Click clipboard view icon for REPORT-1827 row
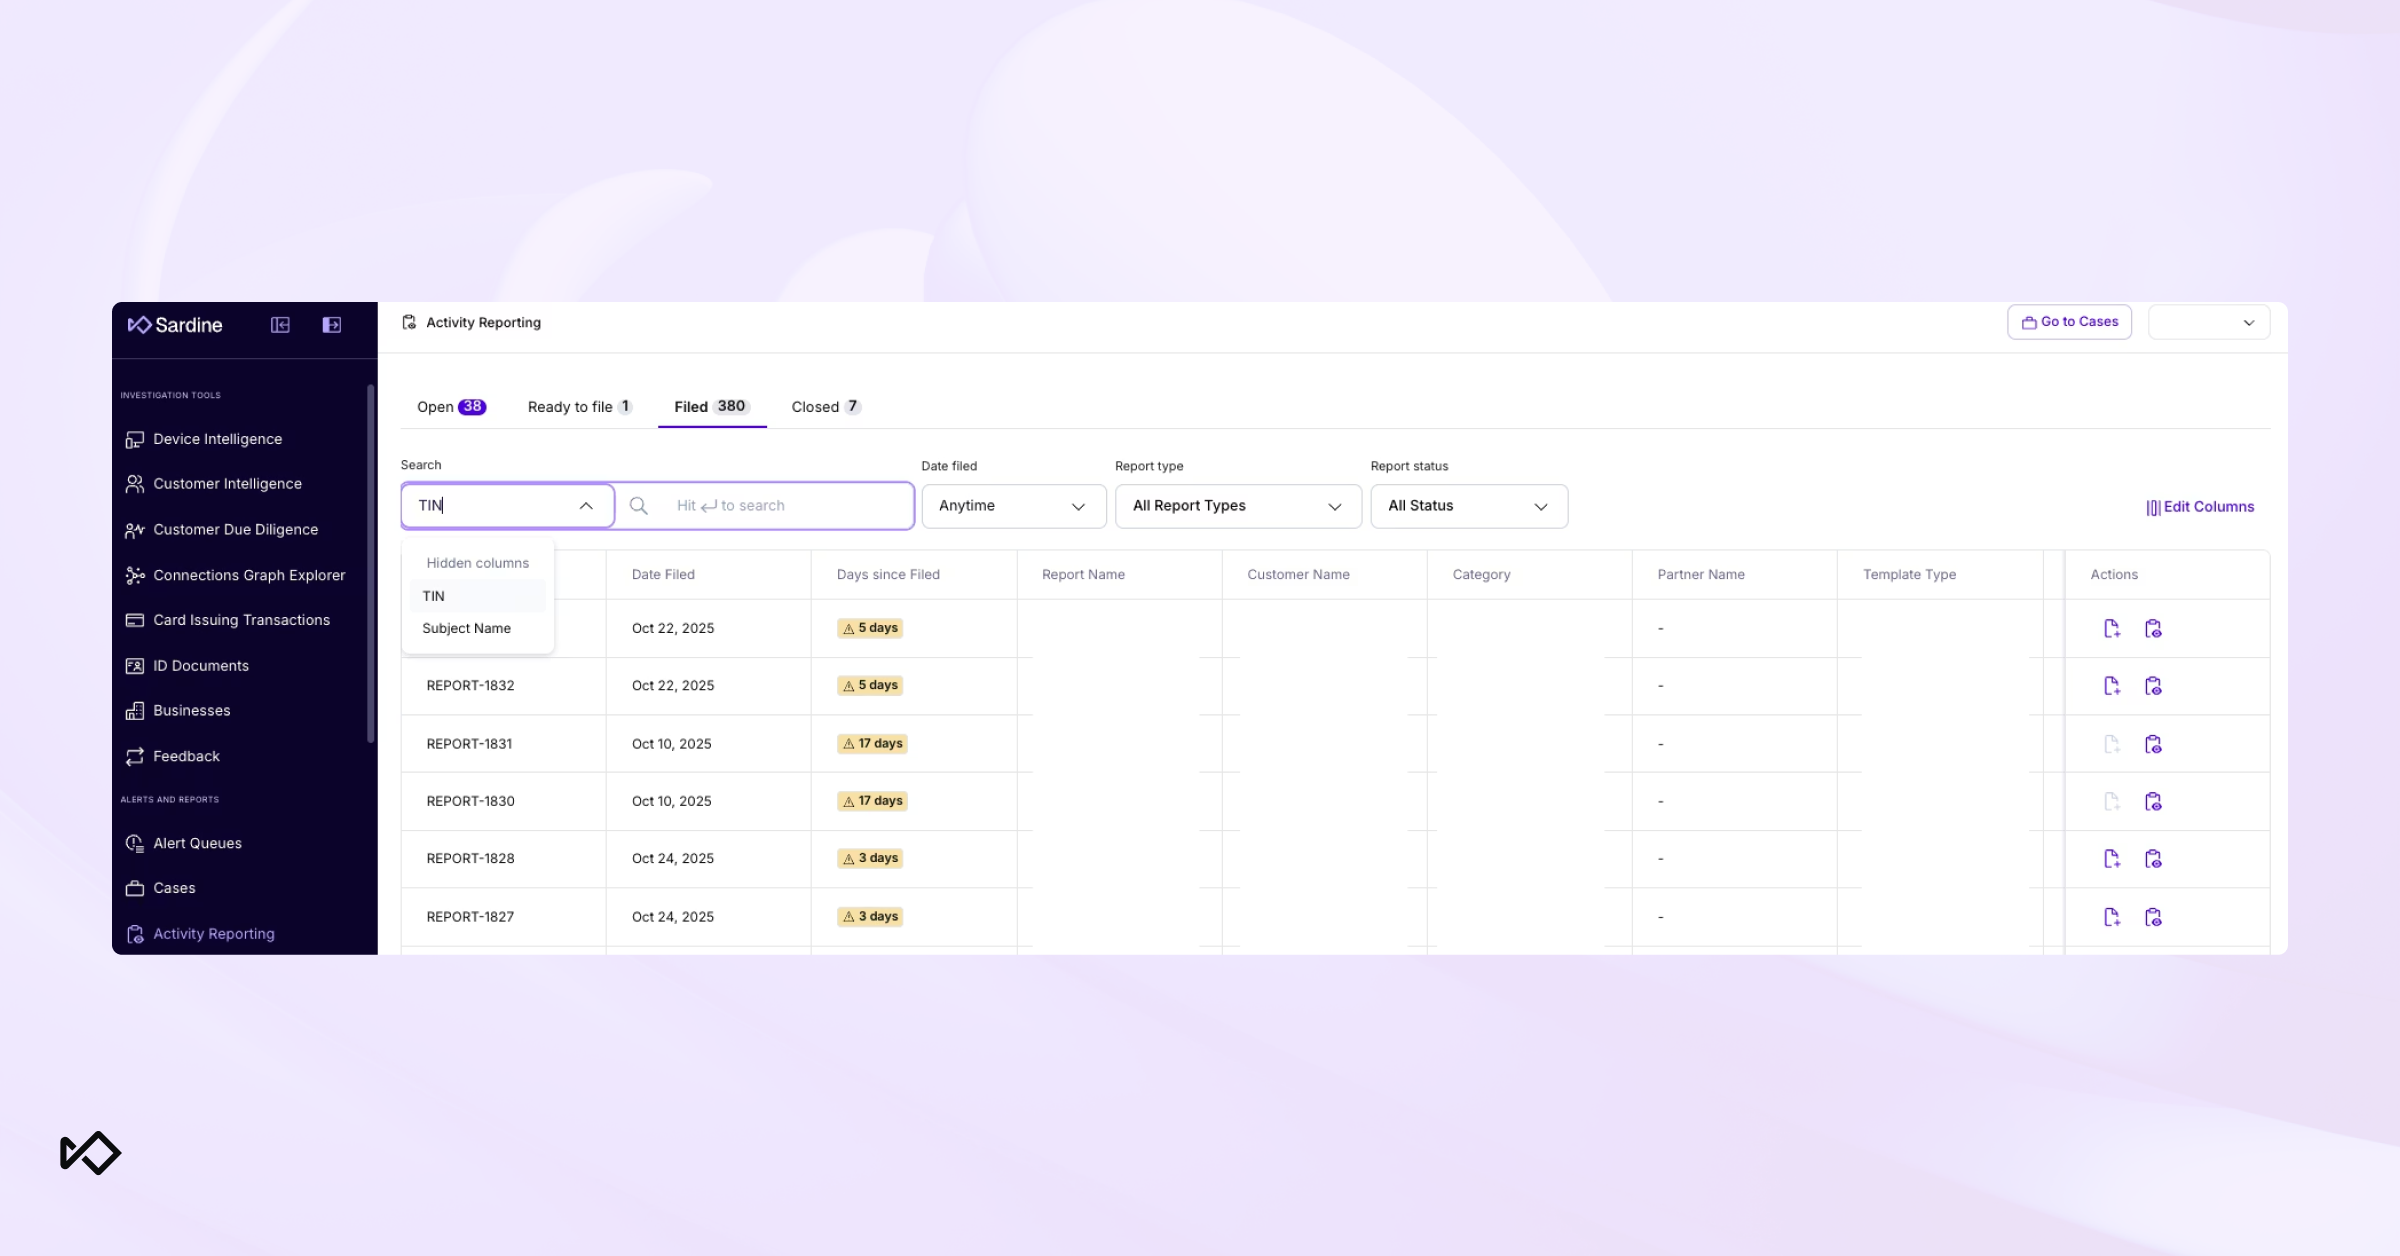 [2153, 917]
